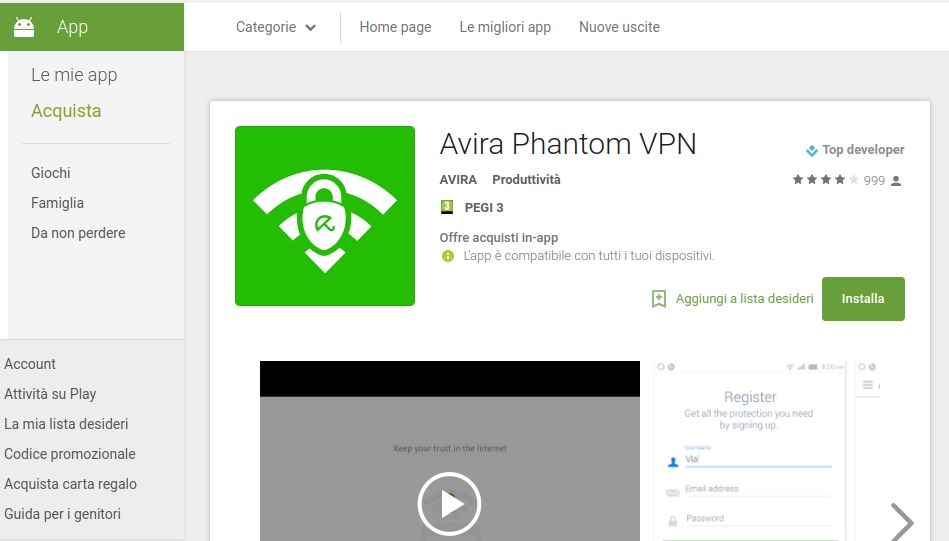Open Nuove uscite tab
The image size is (949, 541).
[619, 27]
